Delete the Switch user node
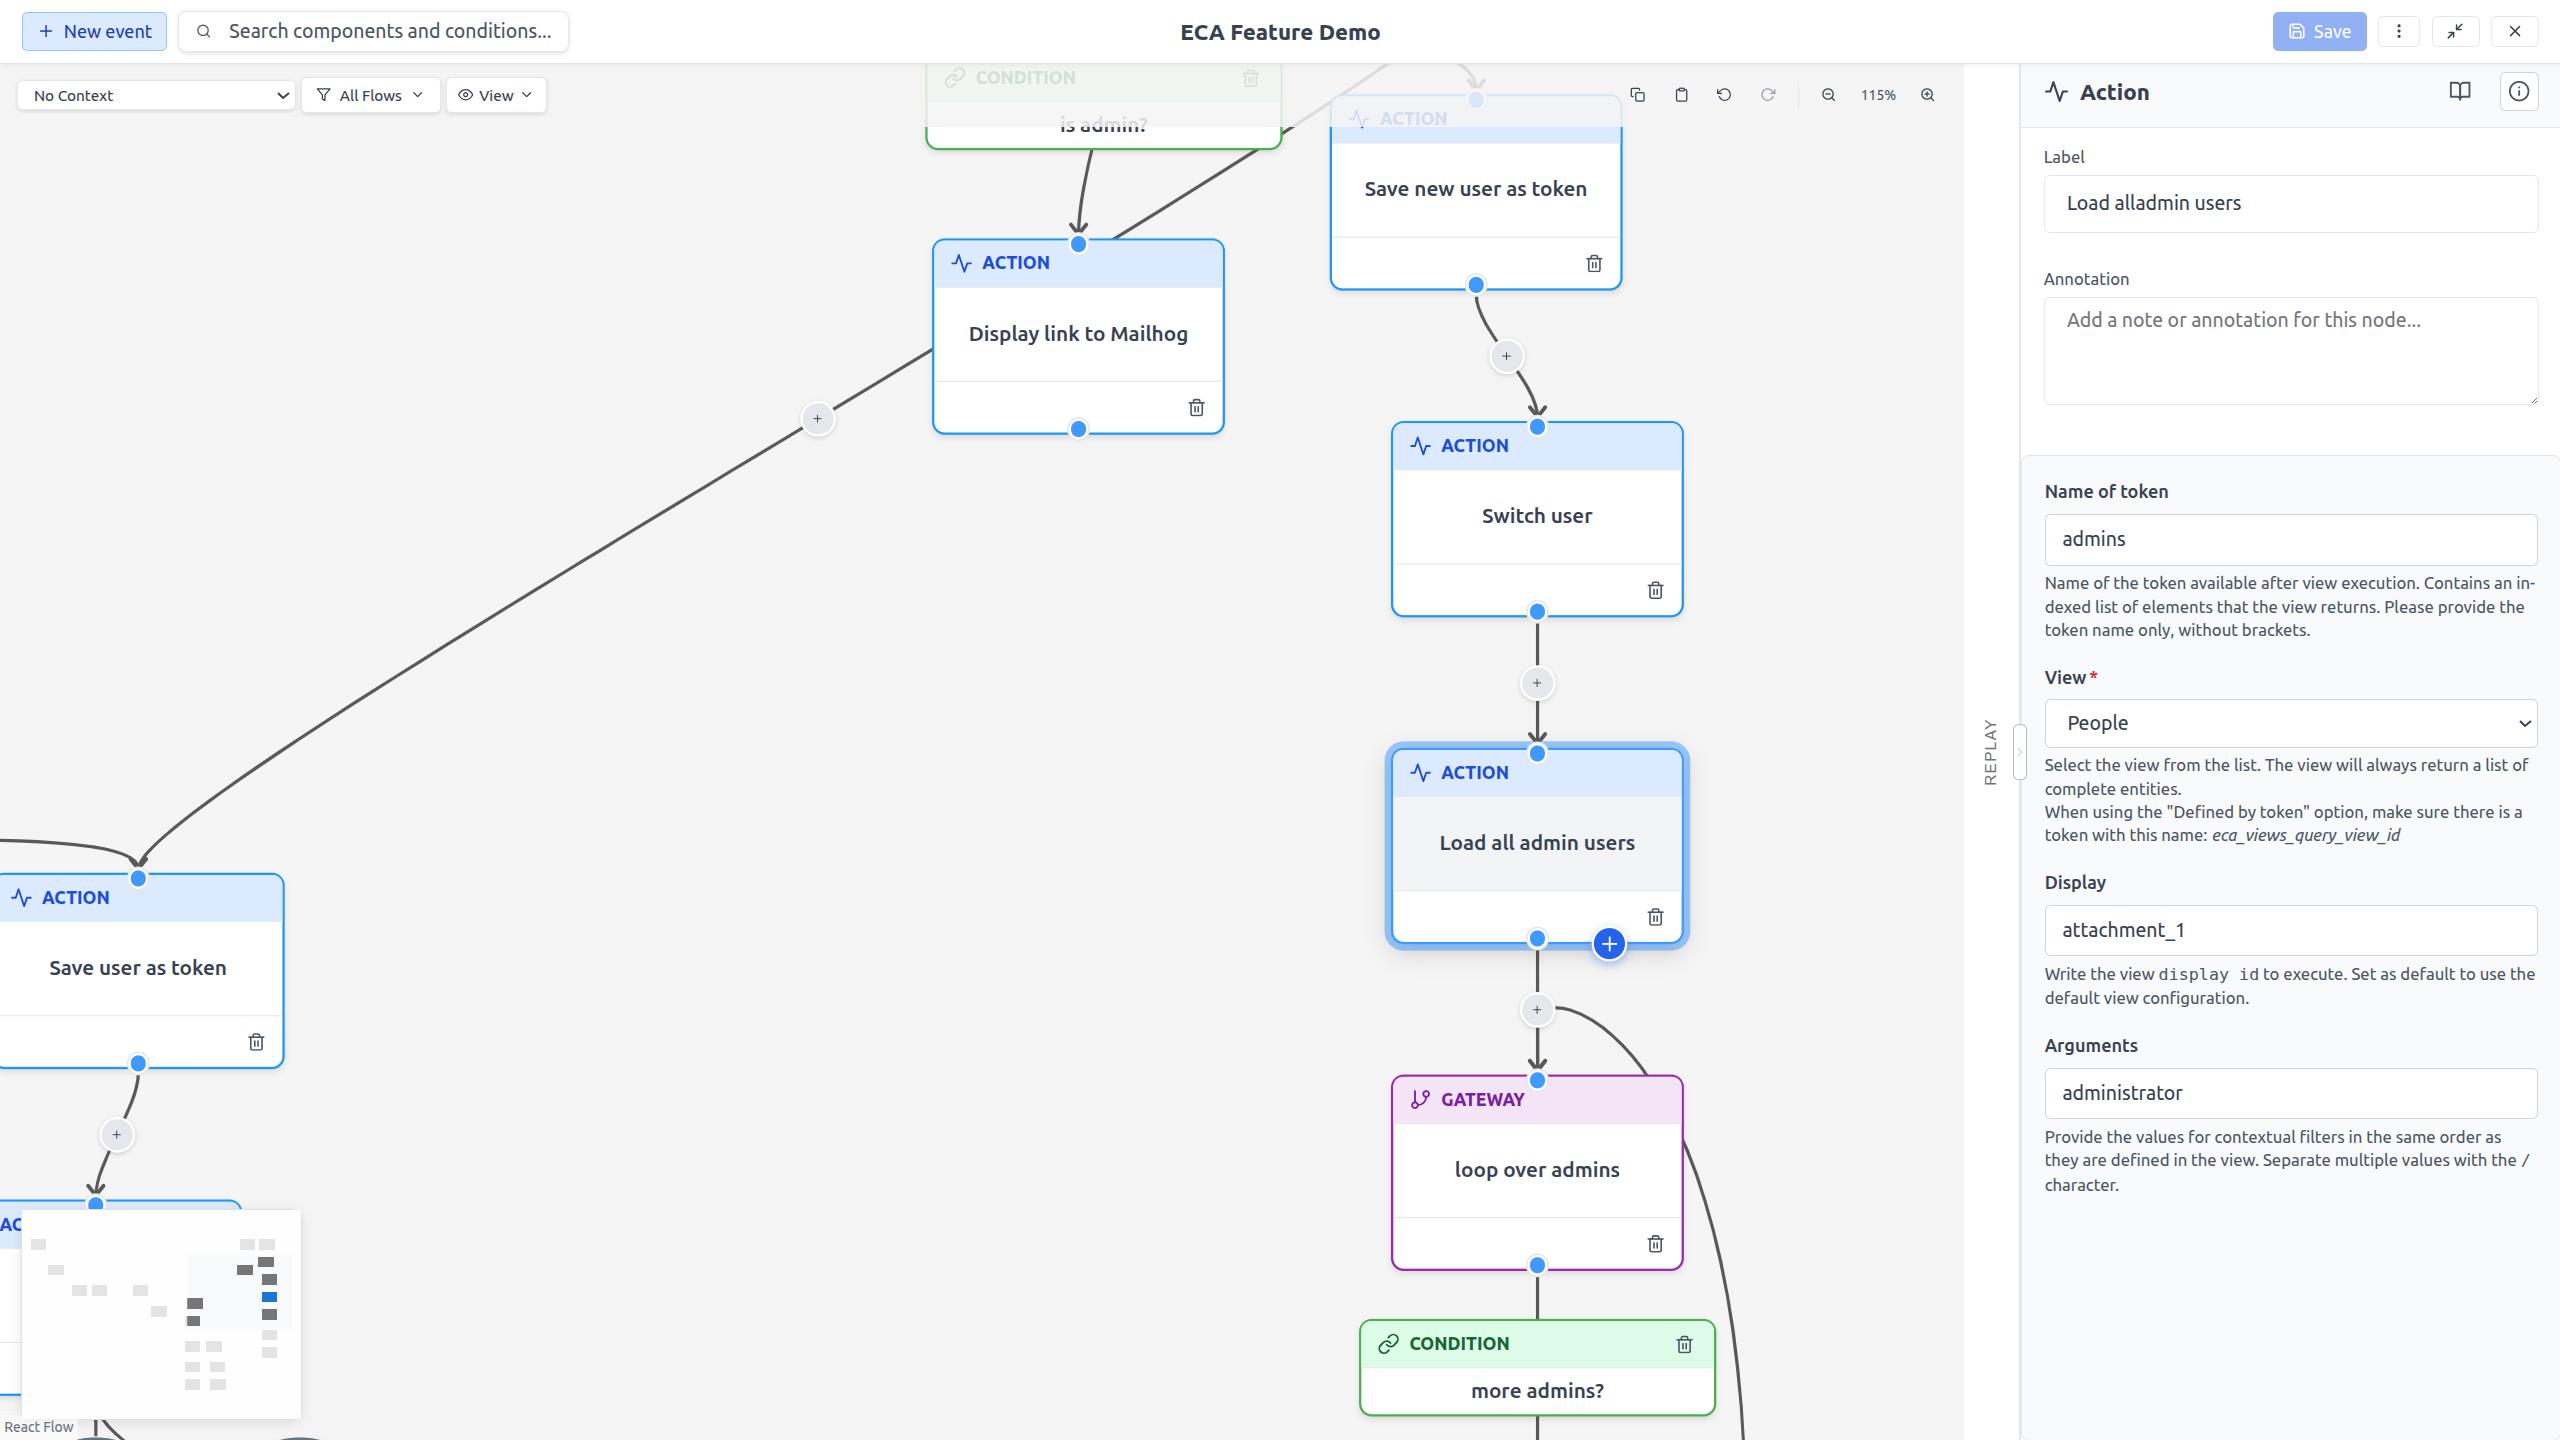The width and height of the screenshot is (2560, 1440). click(x=1654, y=590)
